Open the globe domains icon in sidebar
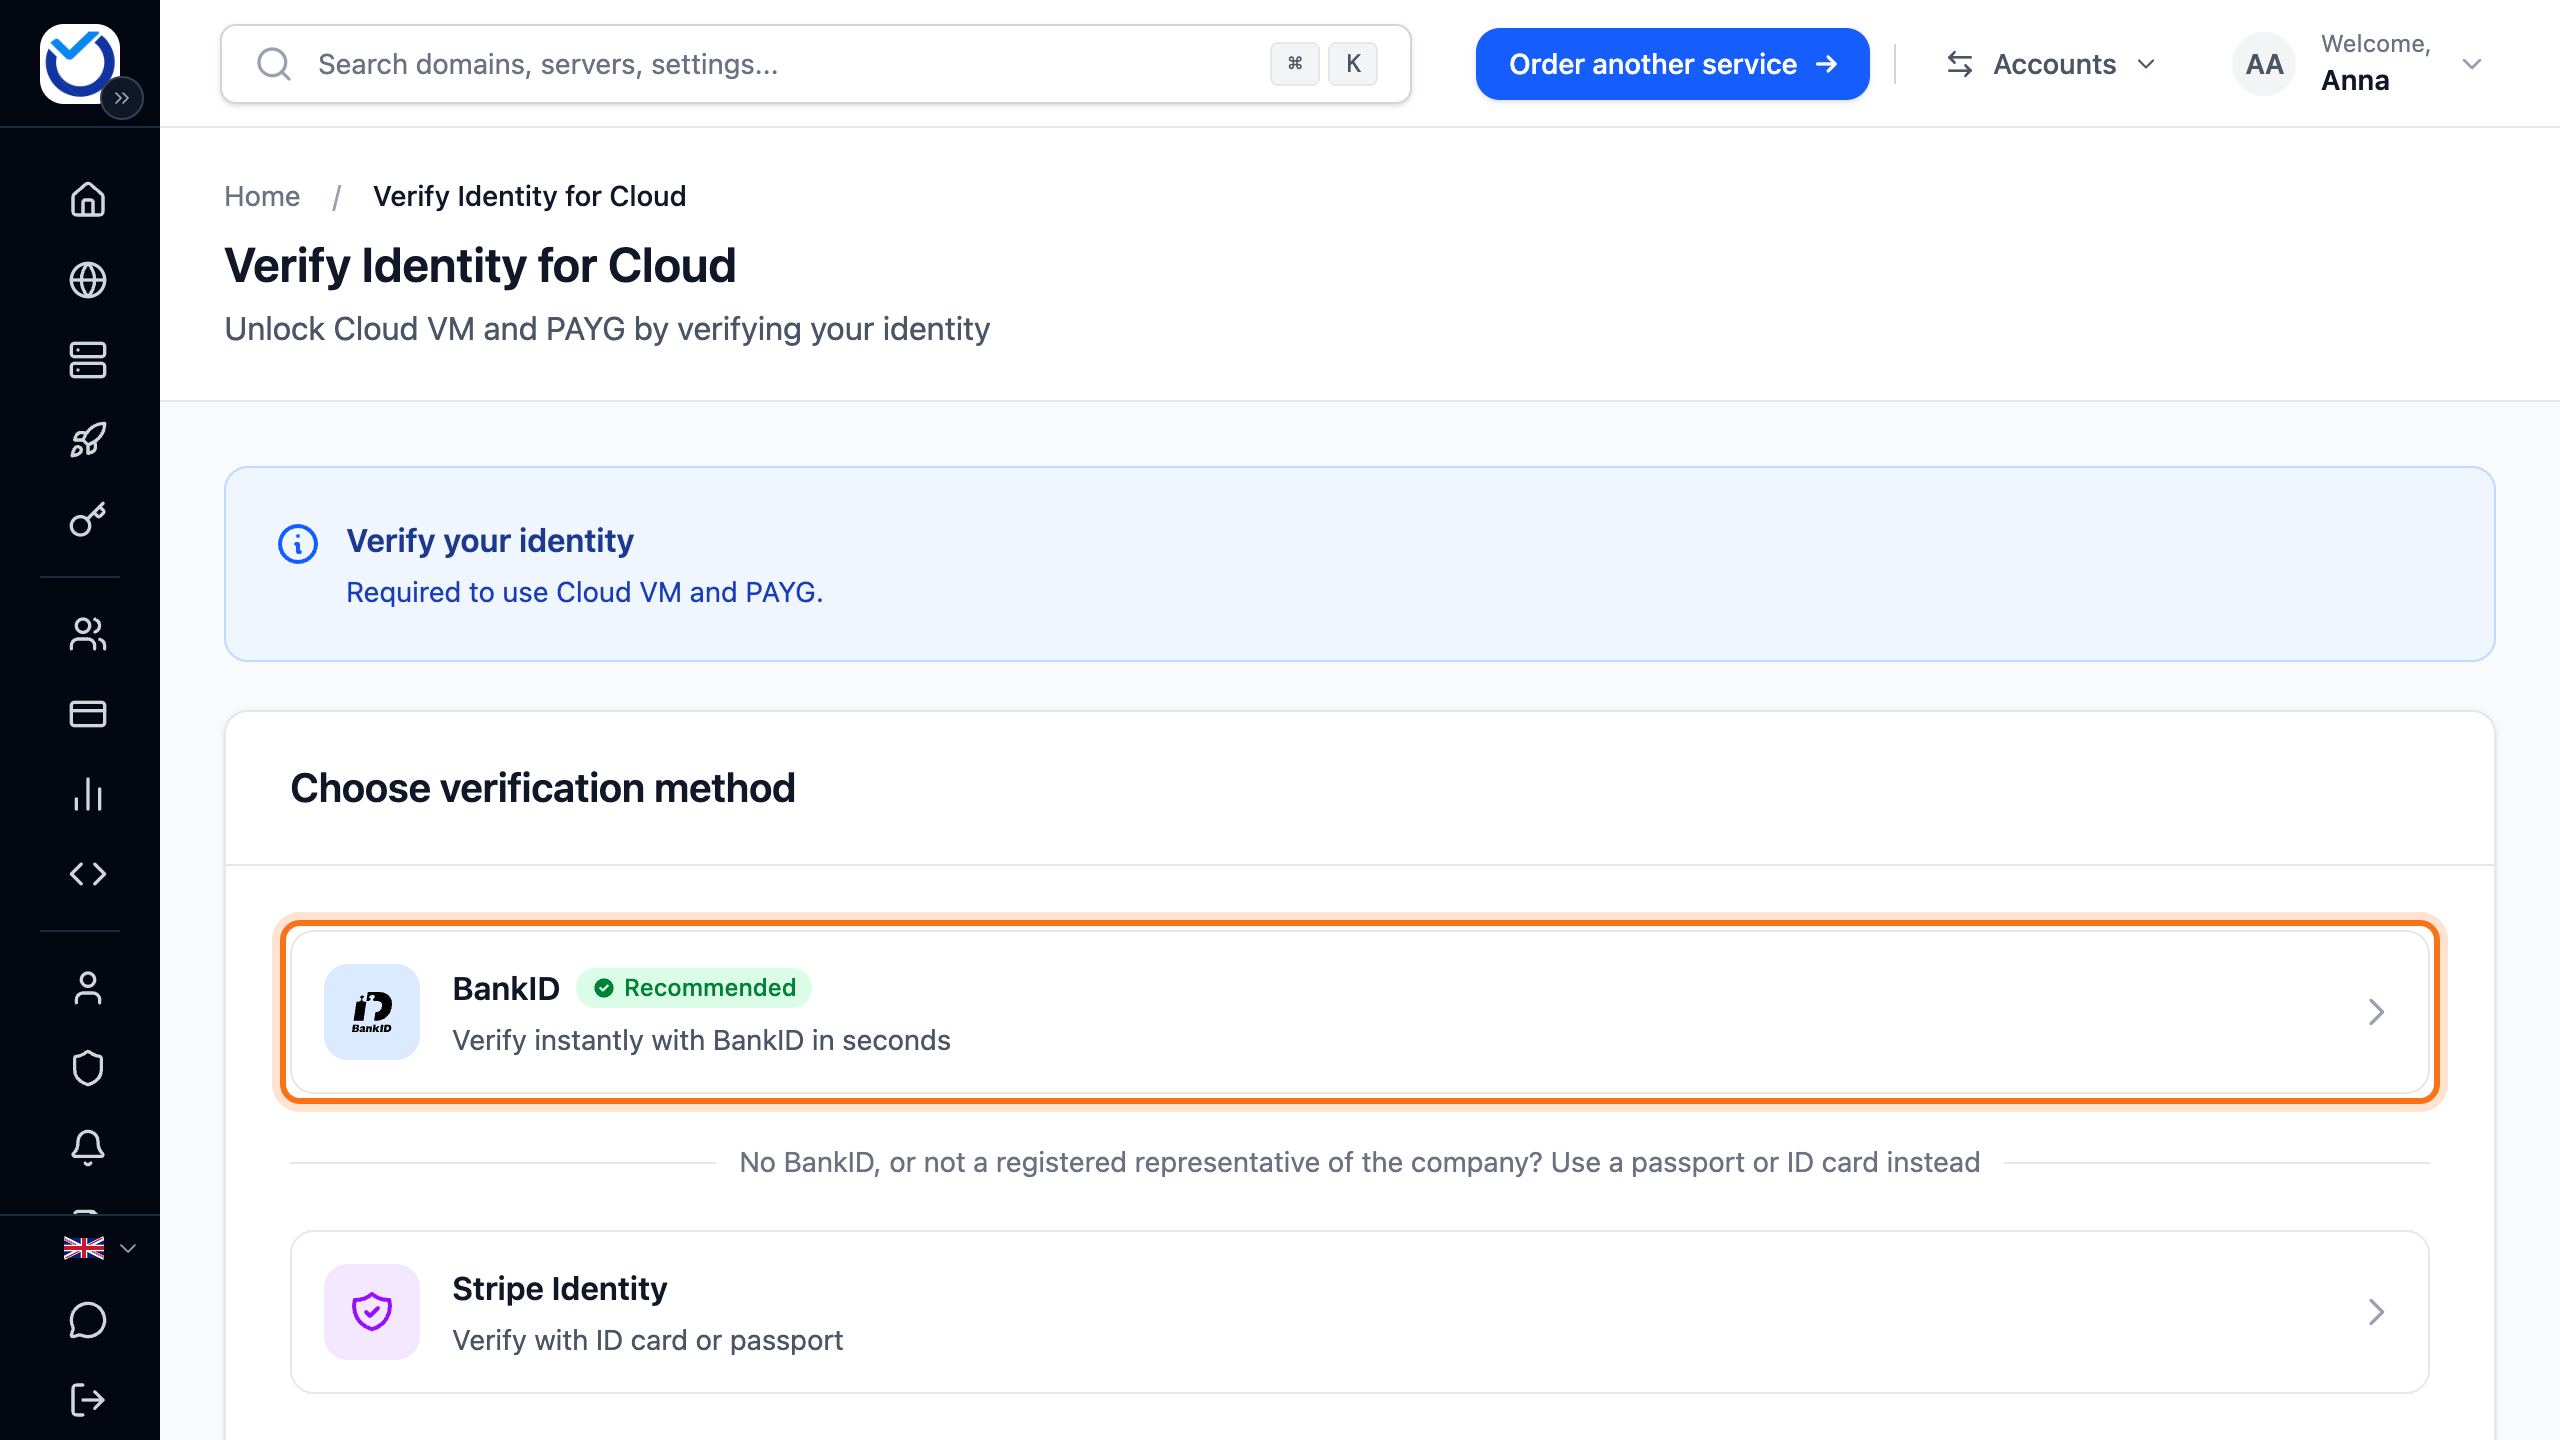The width and height of the screenshot is (2560, 1440). 88,280
